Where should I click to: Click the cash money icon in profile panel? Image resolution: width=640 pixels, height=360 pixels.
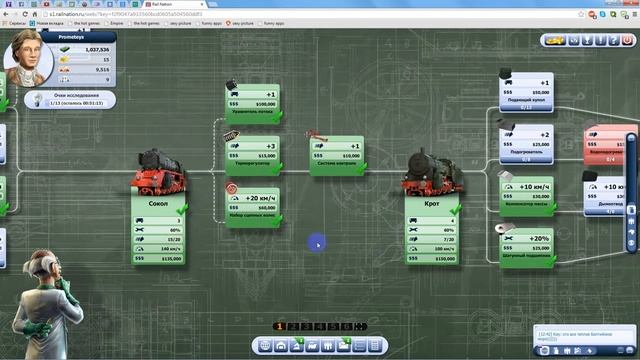[64, 49]
